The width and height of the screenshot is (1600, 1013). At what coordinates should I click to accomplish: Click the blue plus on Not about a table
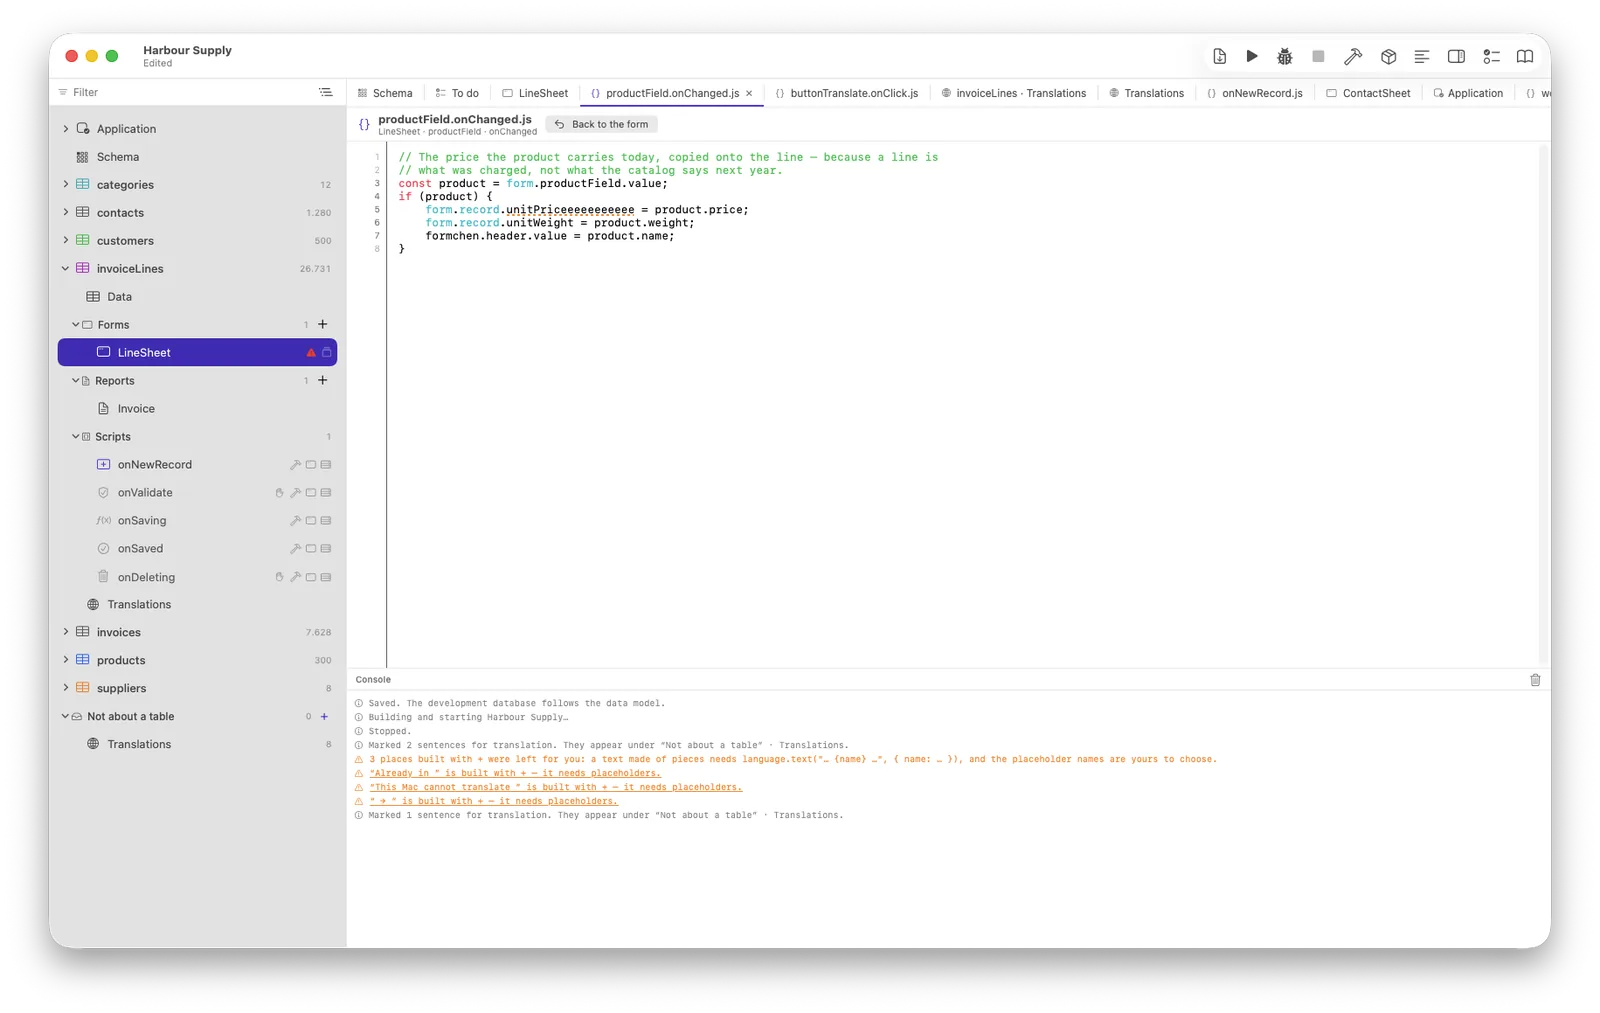pos(324,717)
